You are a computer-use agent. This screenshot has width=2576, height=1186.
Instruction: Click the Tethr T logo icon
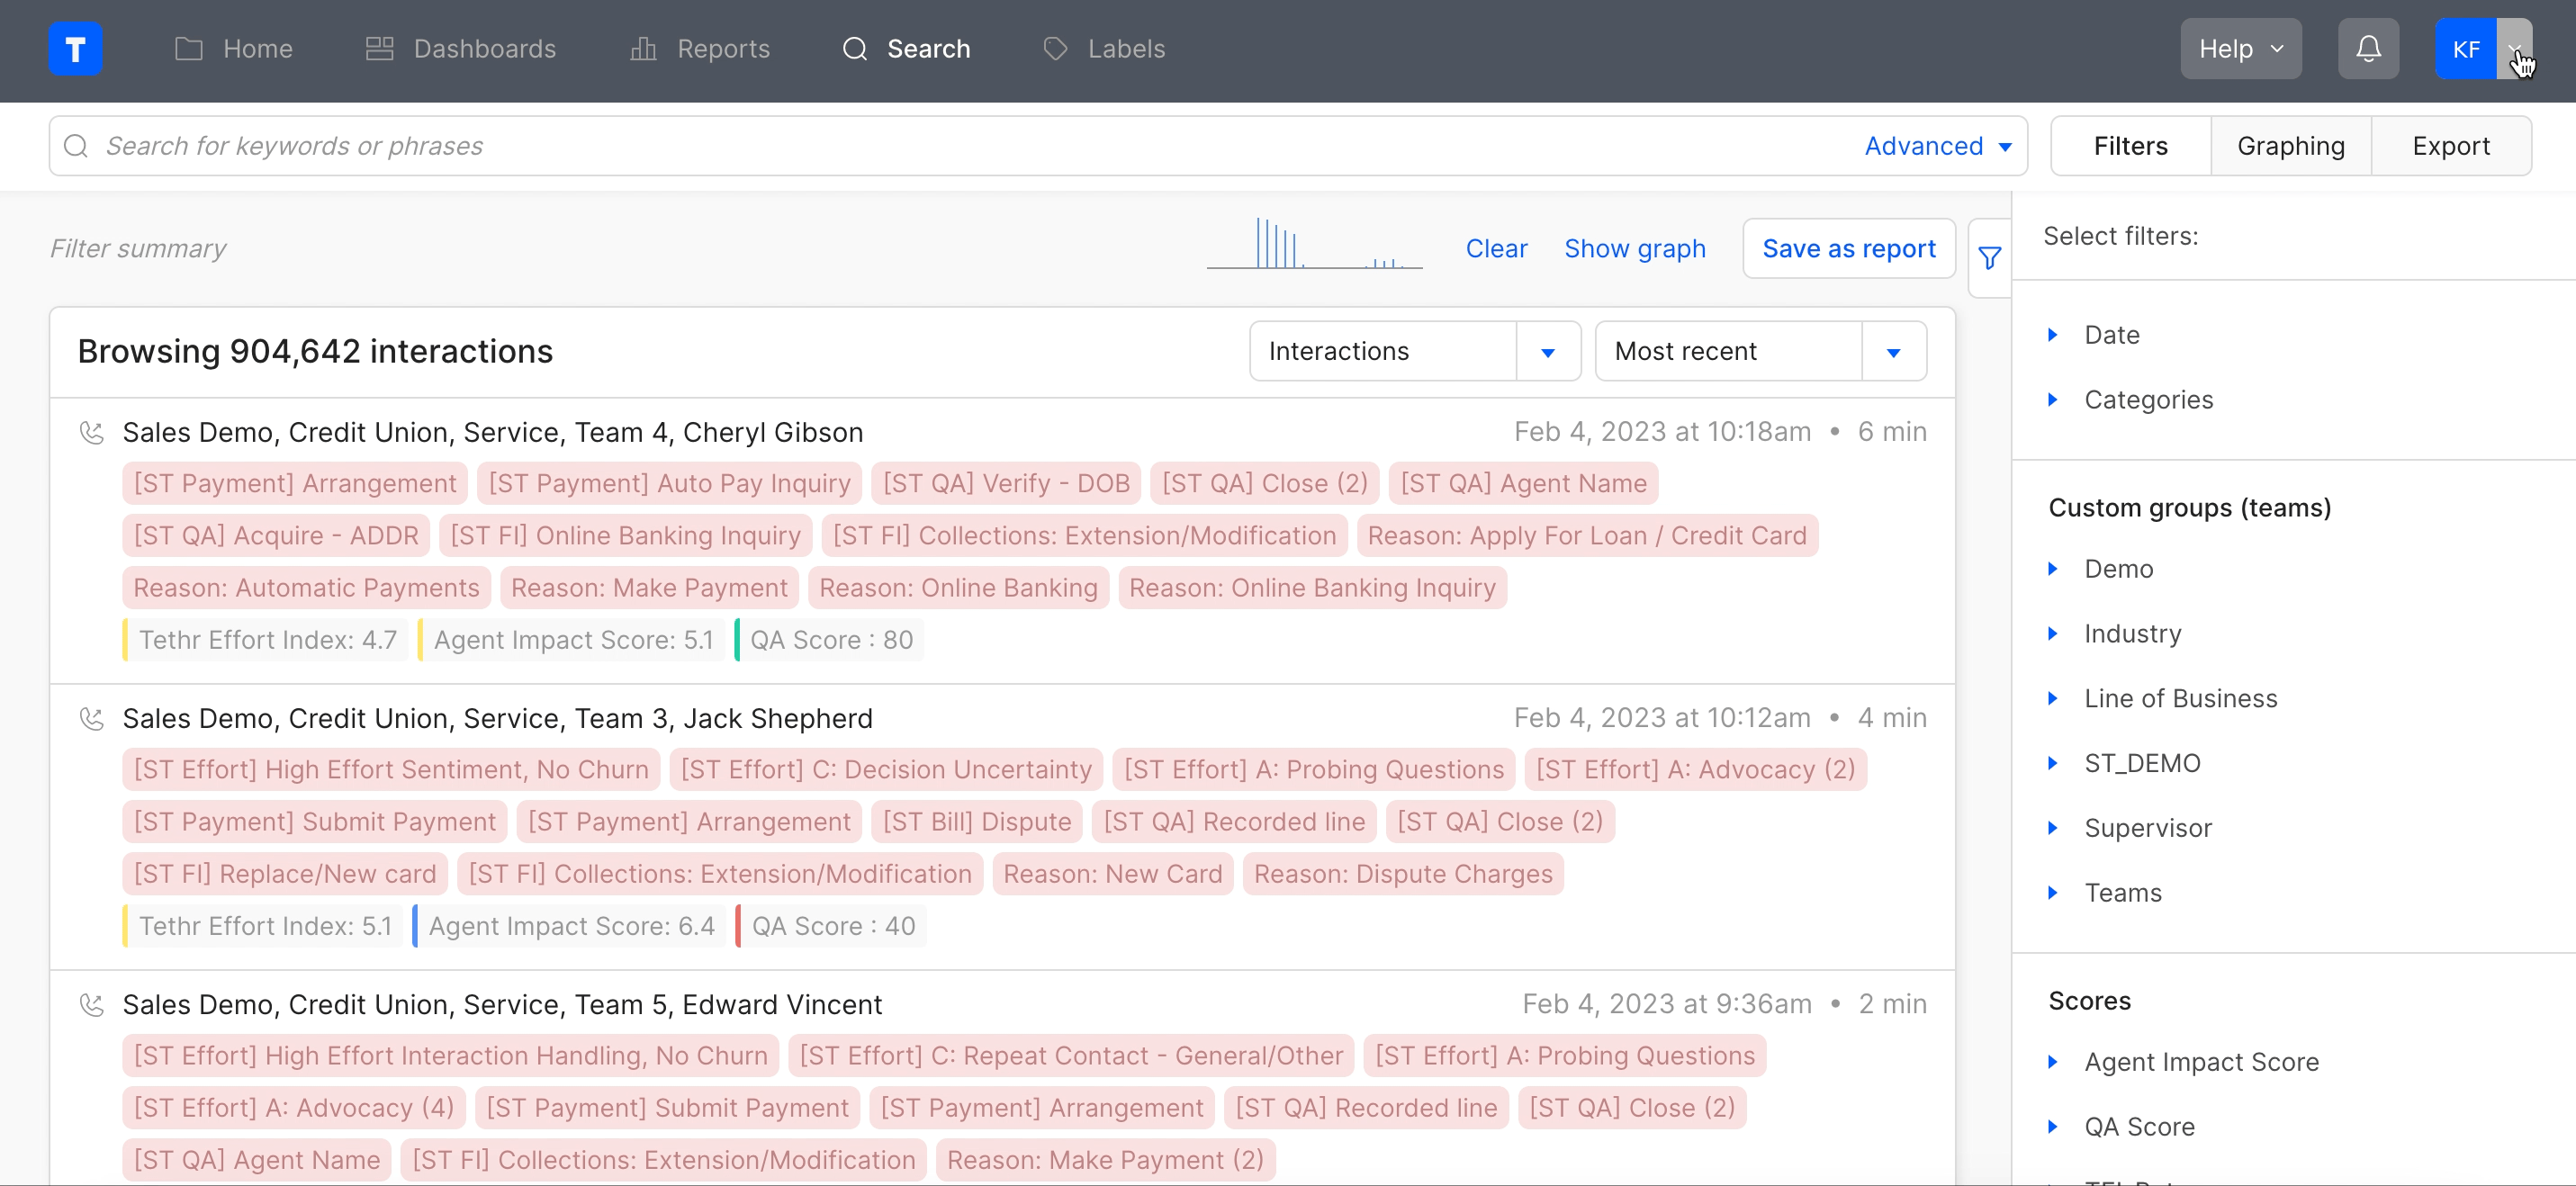[75, 48]
